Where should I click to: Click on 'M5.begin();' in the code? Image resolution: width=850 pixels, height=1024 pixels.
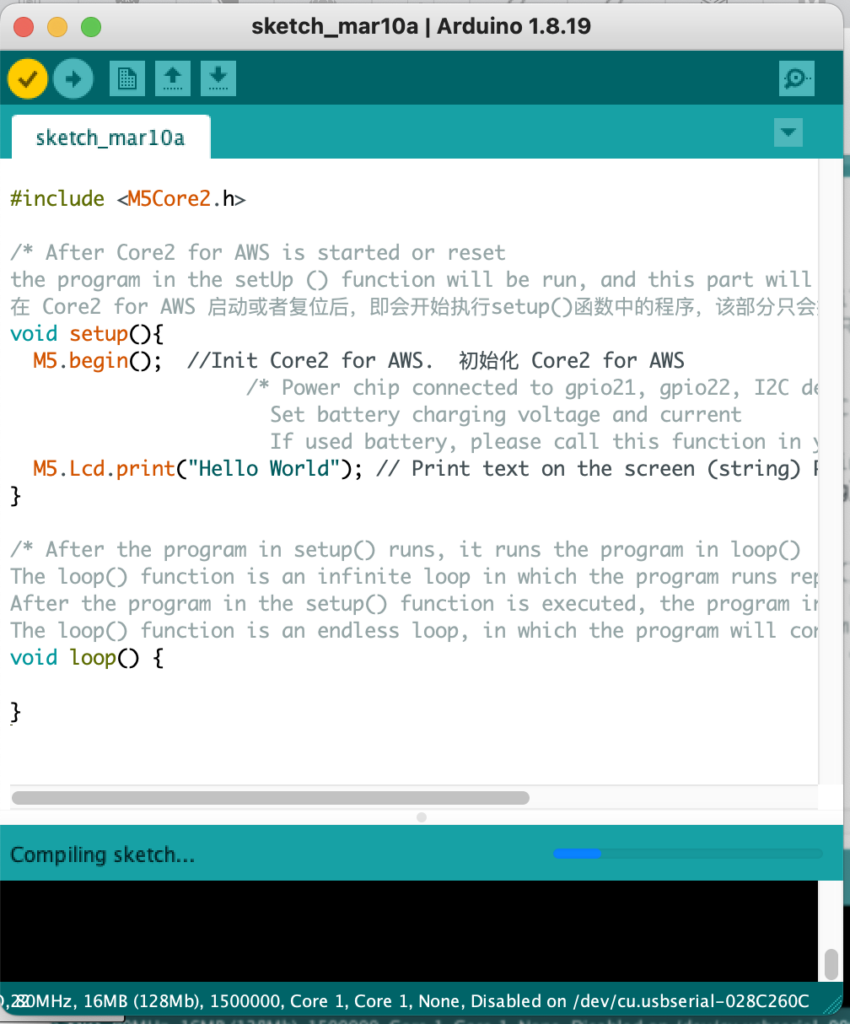97,360
